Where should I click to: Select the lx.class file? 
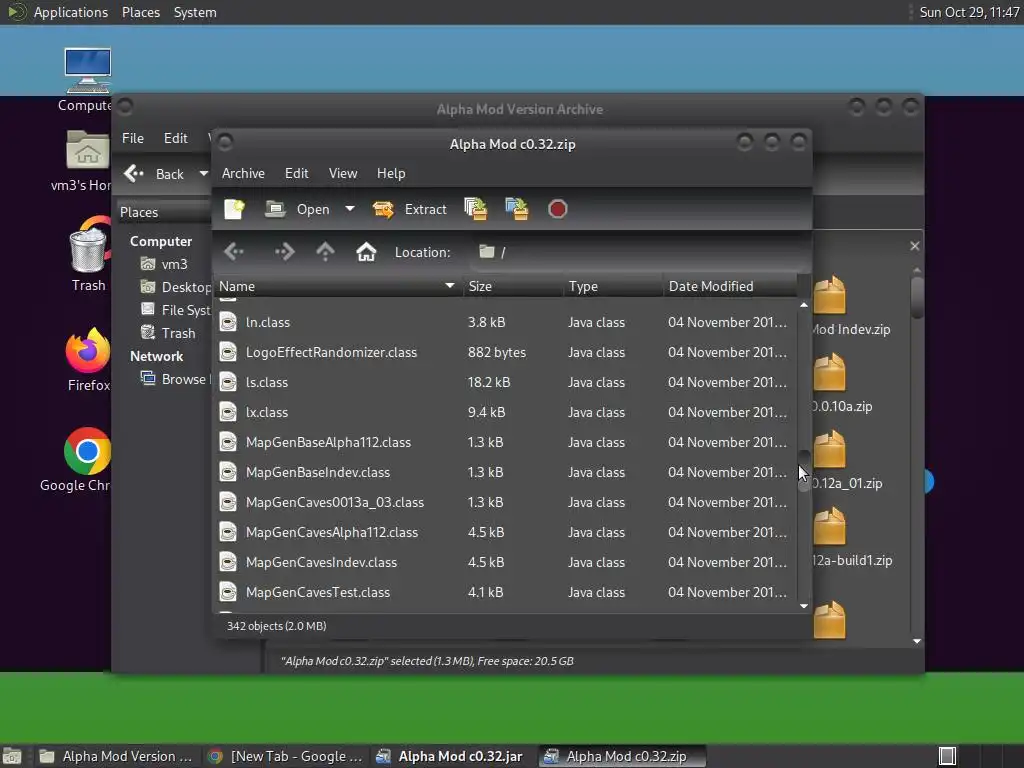(505, 413)
